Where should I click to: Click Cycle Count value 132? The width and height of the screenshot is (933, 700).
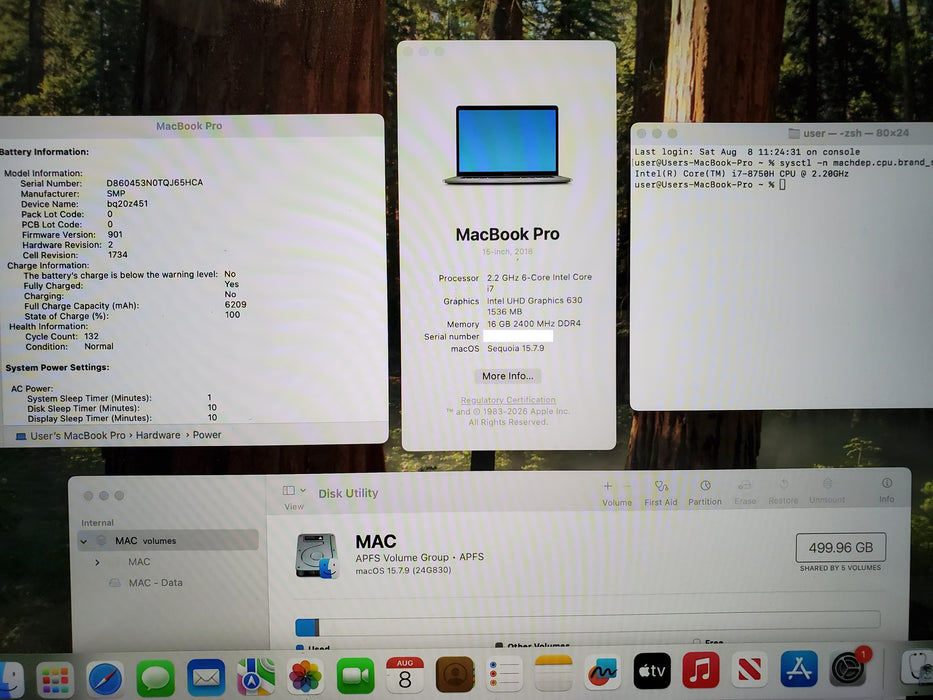pos(91,336)
